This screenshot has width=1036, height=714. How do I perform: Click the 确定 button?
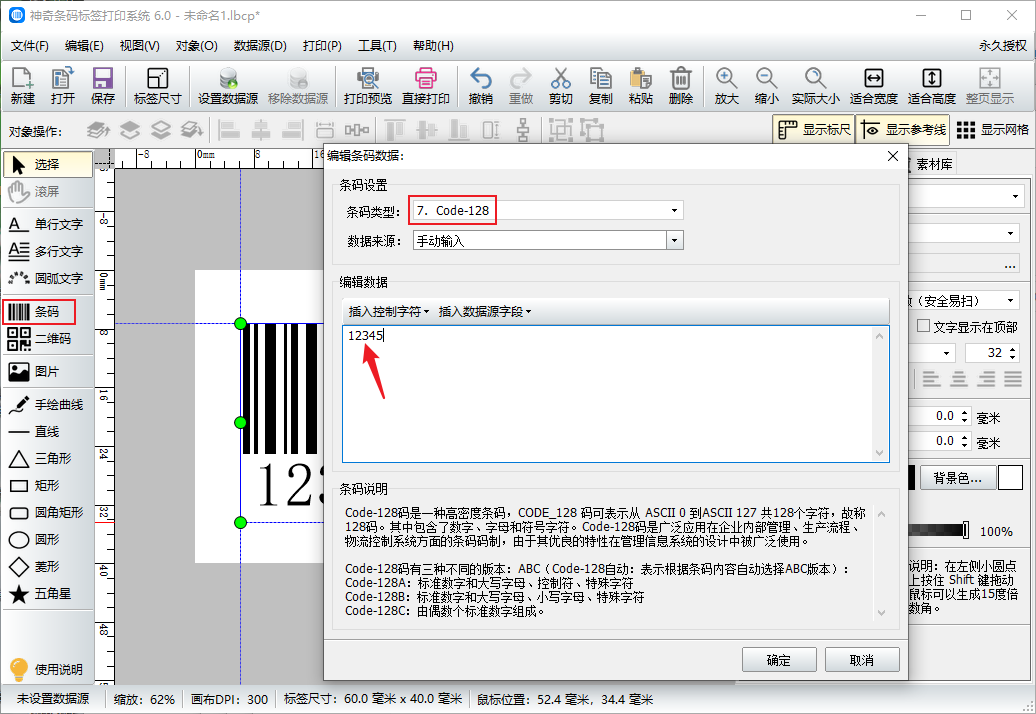click(x=779, y=660)
